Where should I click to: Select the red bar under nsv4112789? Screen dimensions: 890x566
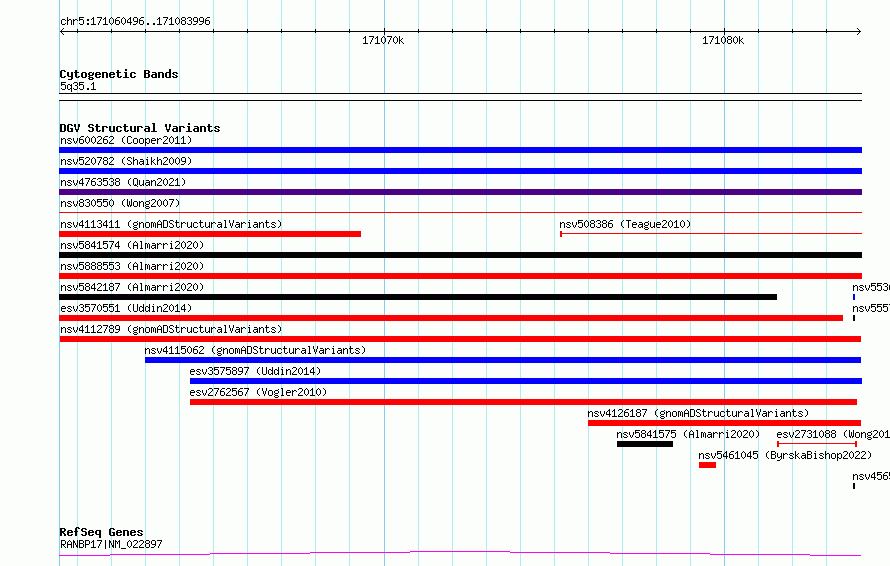[460, 339]
